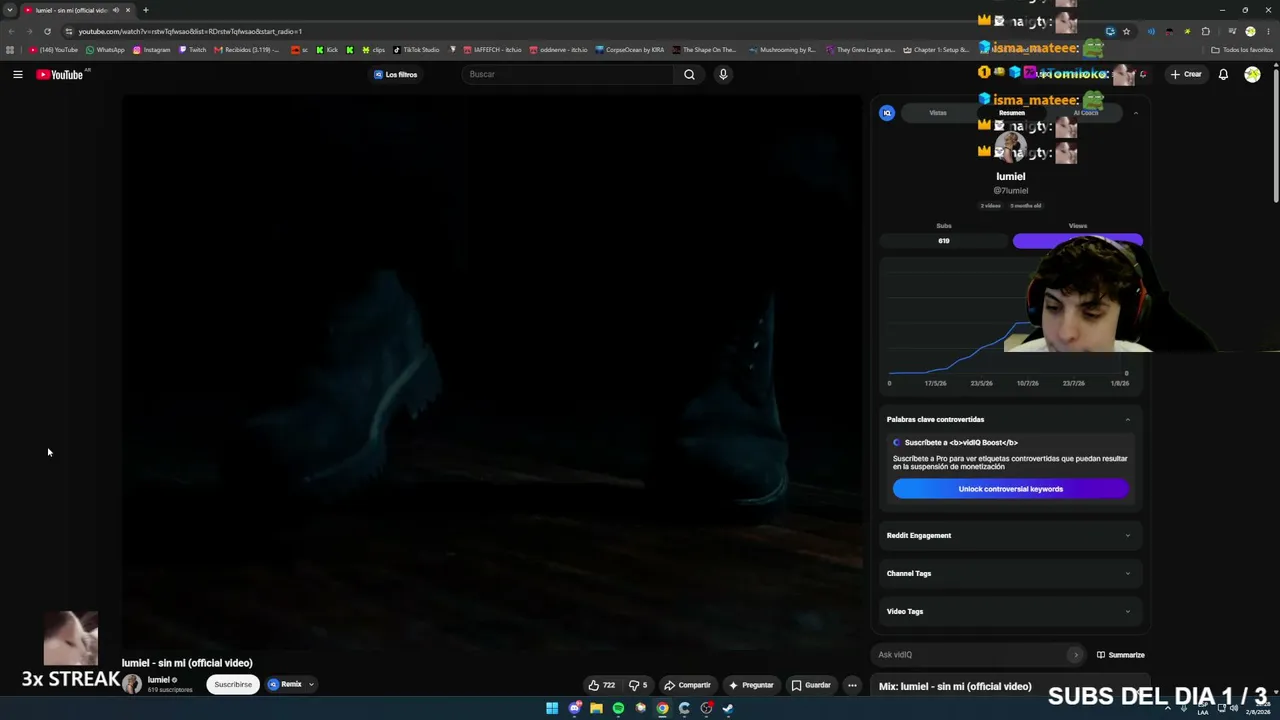
Task: Click Unlock controversial keywords button
Action: [1011, 489]
